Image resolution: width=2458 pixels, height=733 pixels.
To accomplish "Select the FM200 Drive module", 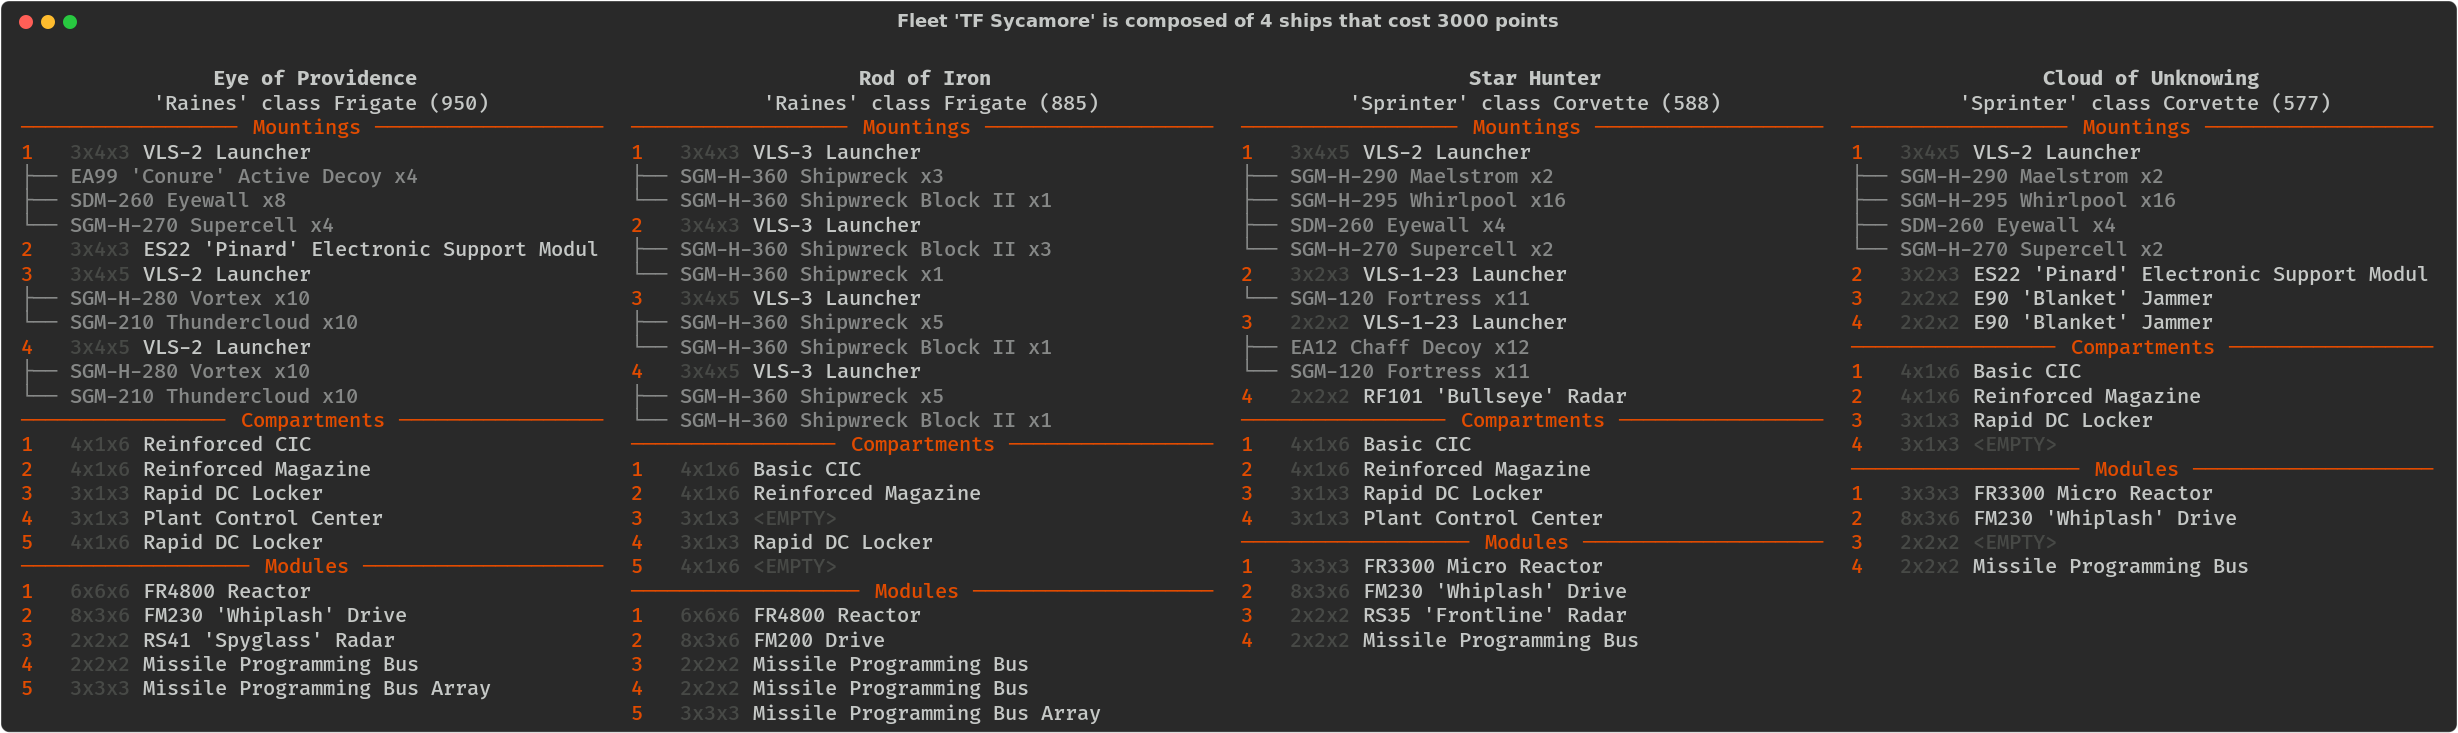I will tap(818, 640).
